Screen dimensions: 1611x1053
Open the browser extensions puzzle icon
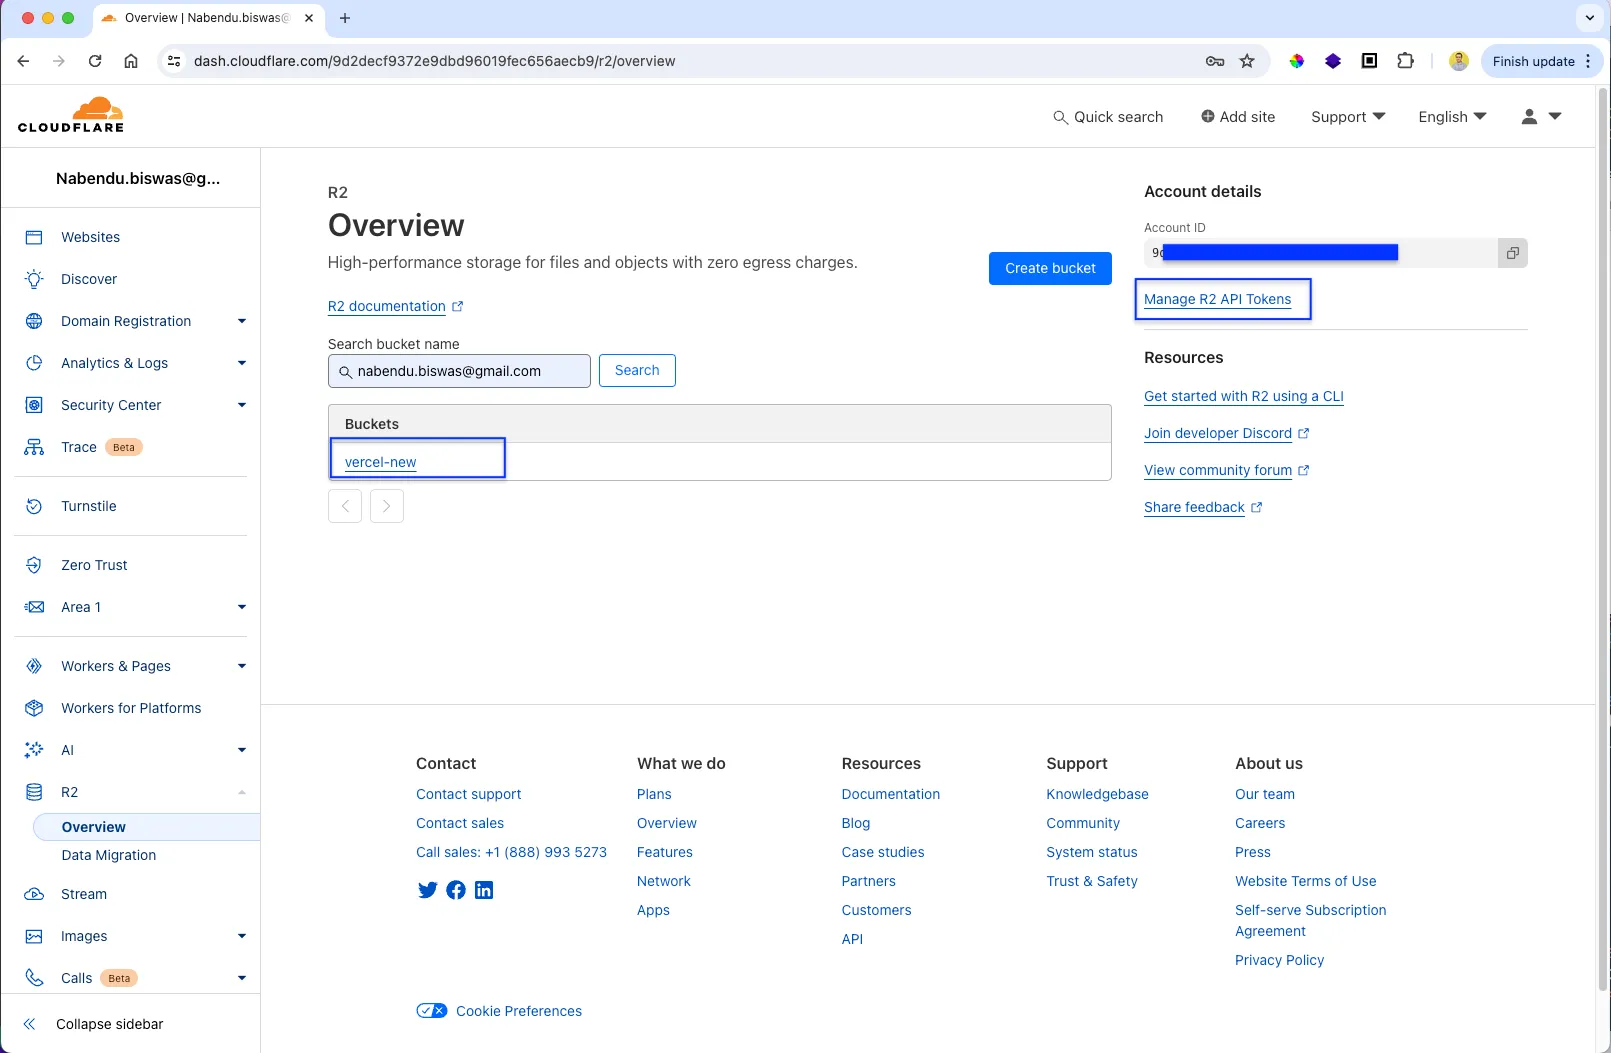(1405, 61)
